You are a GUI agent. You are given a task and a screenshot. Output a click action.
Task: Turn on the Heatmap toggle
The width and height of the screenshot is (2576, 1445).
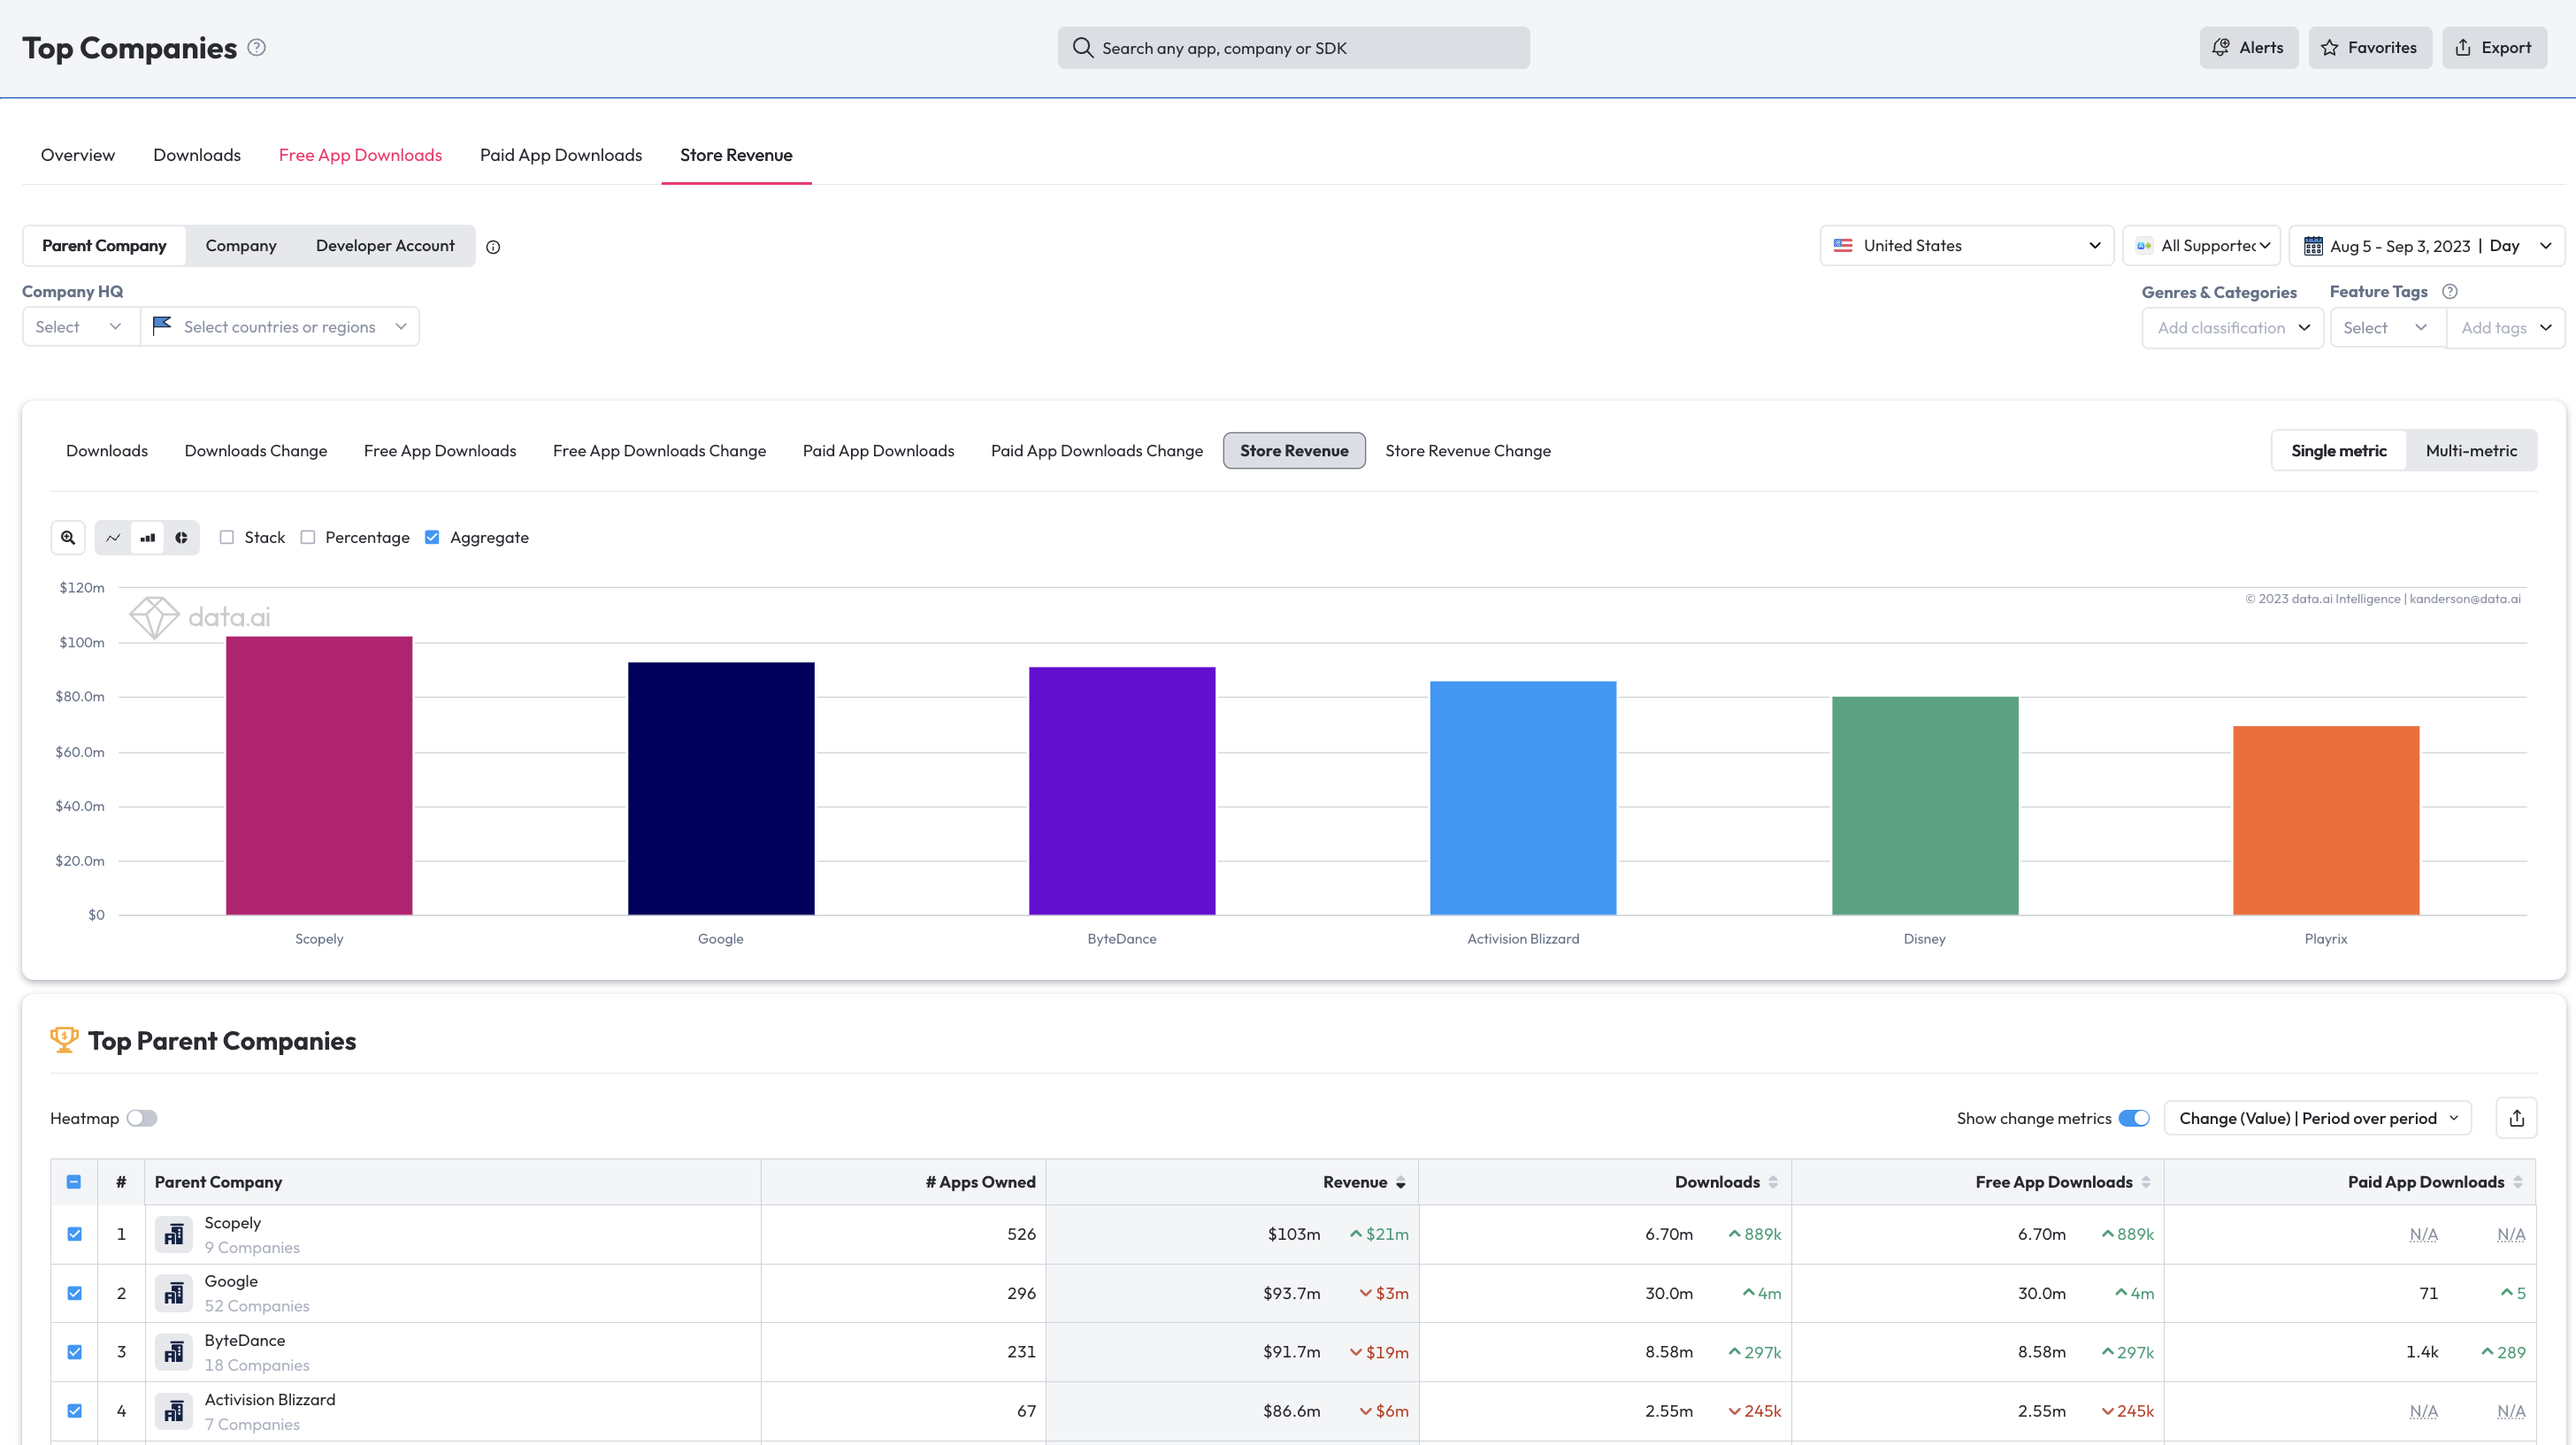point(142,1118)
